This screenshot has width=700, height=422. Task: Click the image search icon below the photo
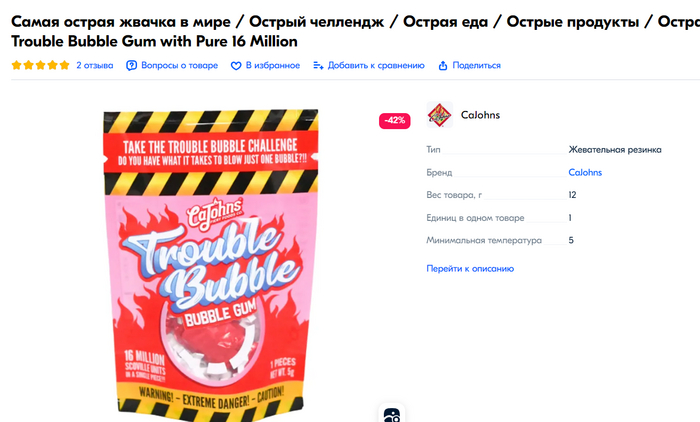(392, 414)
